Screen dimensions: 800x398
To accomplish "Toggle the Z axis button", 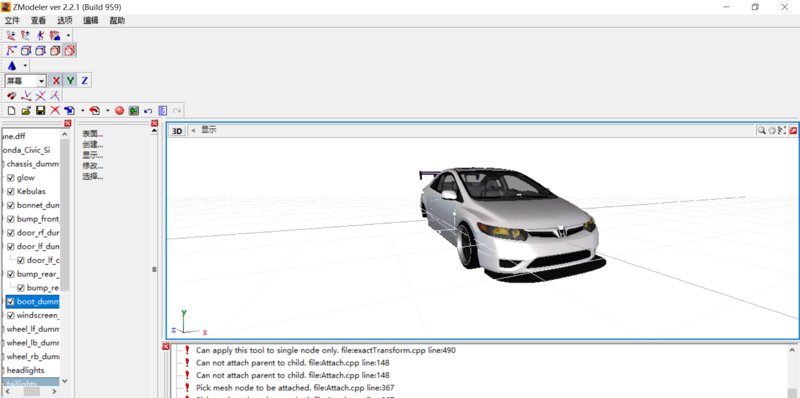I will click(x=85, y=81).
